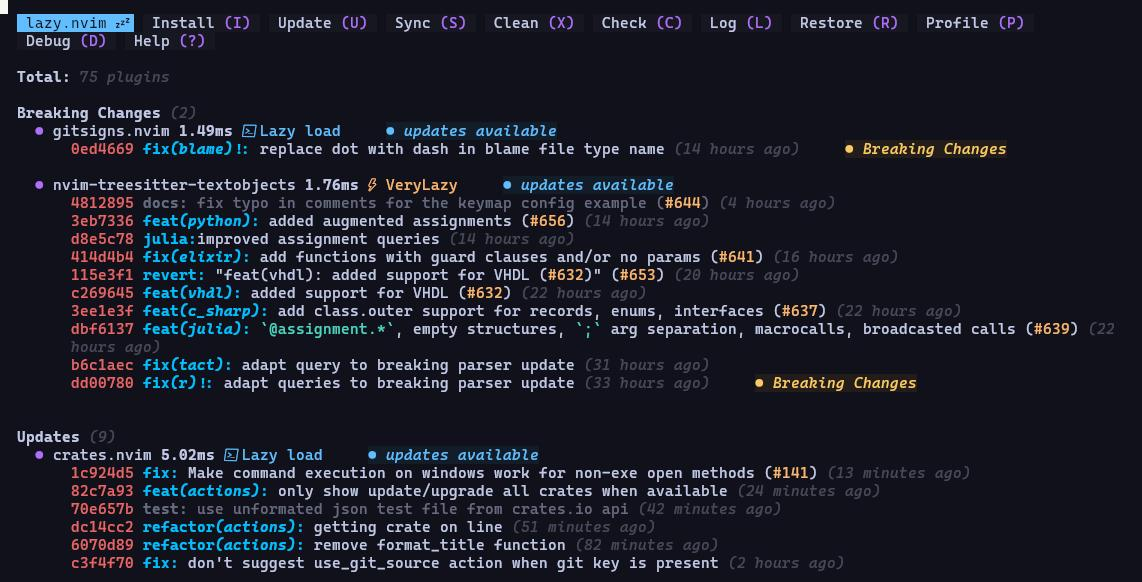Open the Log (L) tab
The height and width of the screenshot is (582, 1142).
741,23
